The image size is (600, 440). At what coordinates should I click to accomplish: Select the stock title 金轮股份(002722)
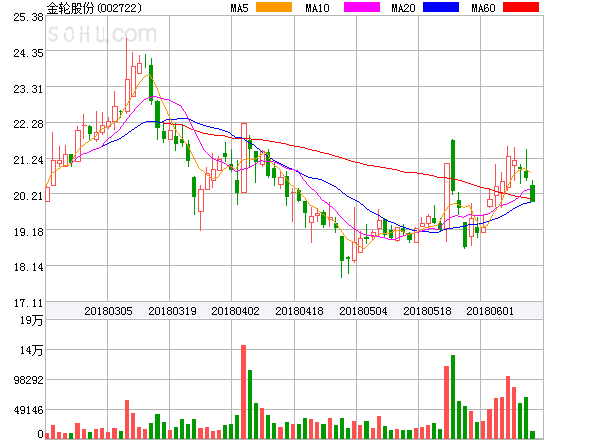point(94,8)
